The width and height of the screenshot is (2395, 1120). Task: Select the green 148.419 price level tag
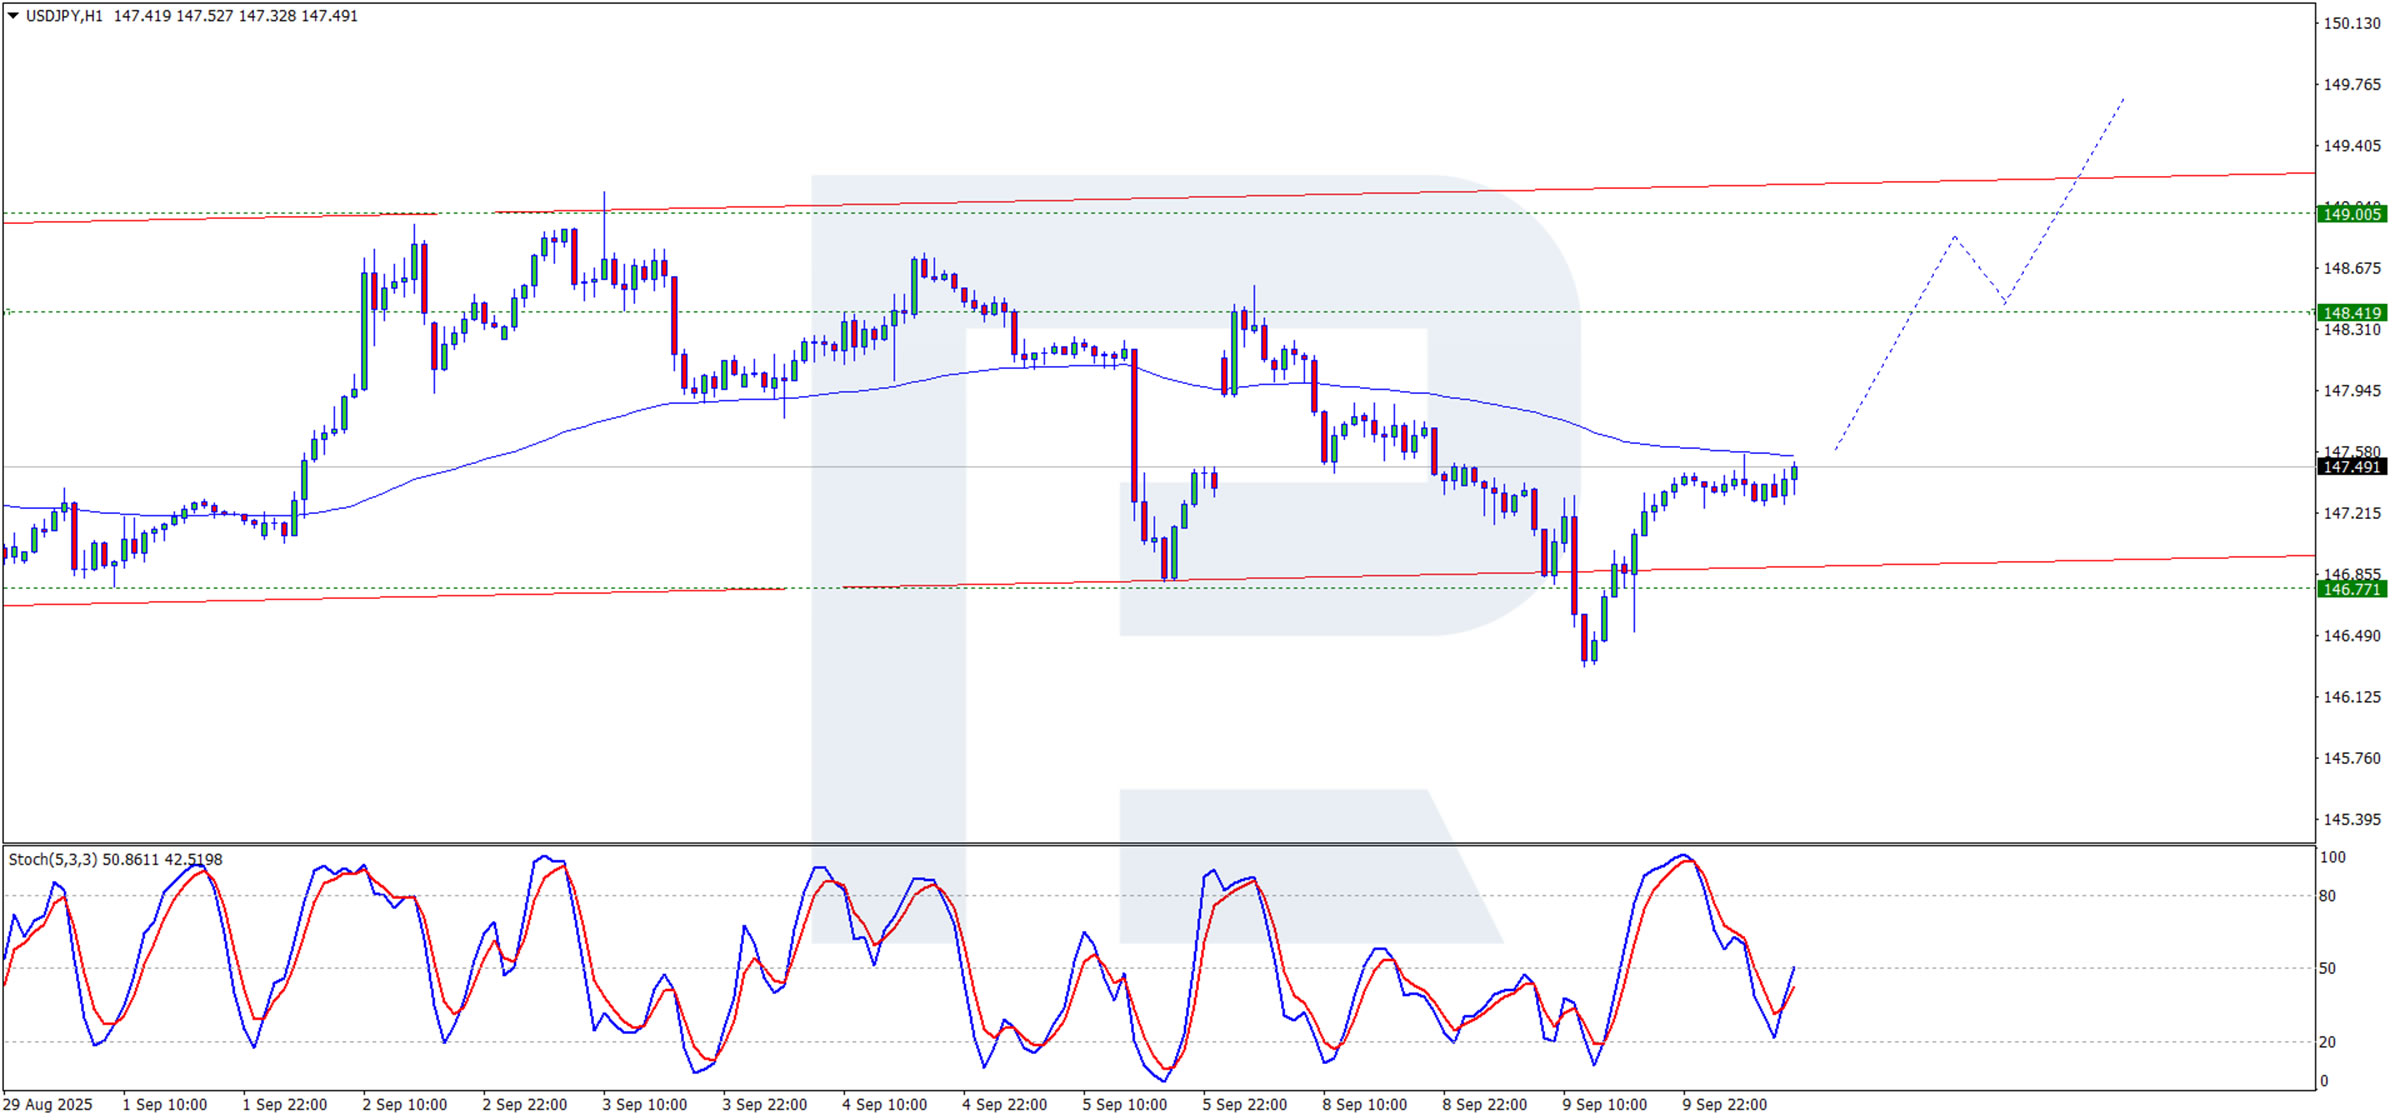point(2351,313)
